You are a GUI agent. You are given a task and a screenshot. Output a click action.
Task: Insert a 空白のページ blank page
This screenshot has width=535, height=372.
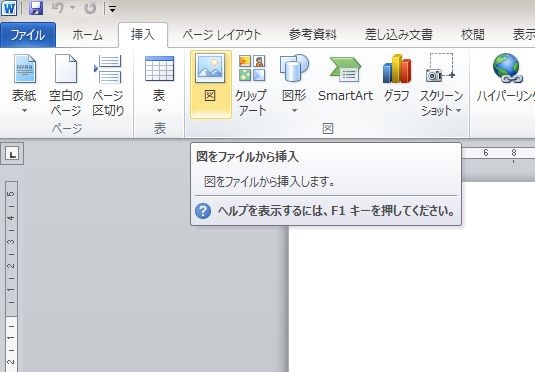point(66,85)
